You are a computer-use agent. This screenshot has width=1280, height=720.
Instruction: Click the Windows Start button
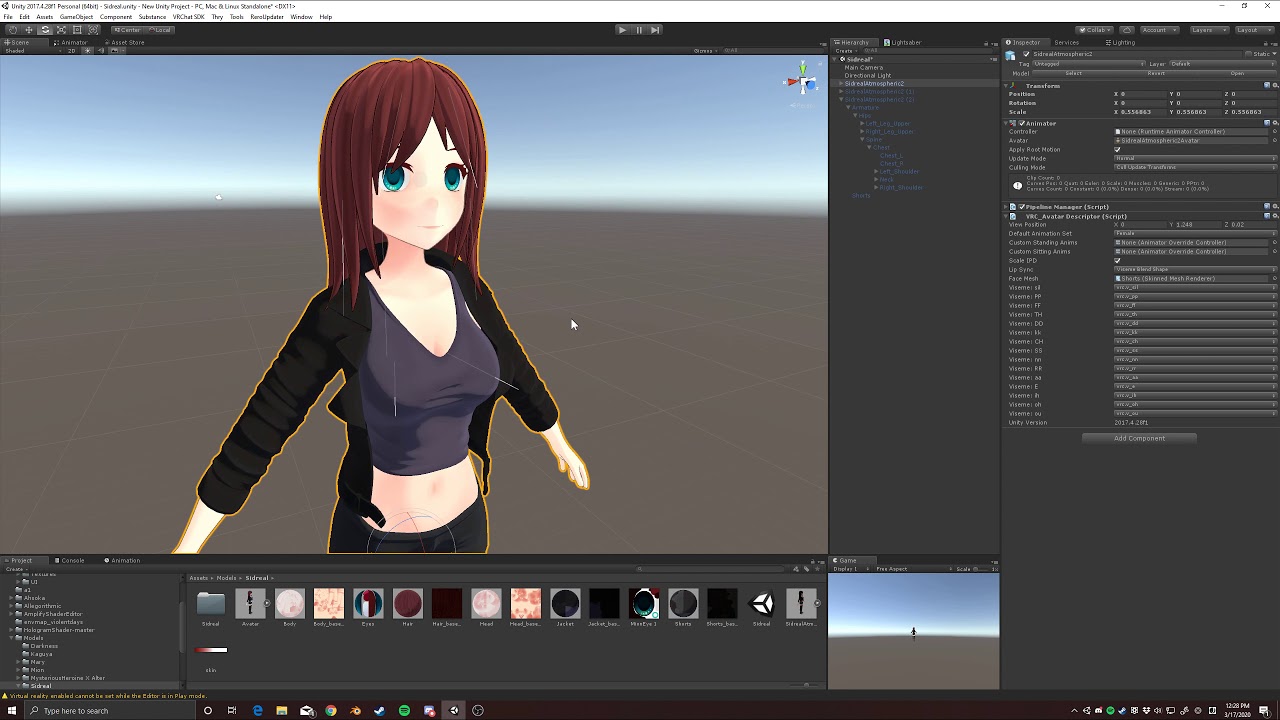[12, 711]
